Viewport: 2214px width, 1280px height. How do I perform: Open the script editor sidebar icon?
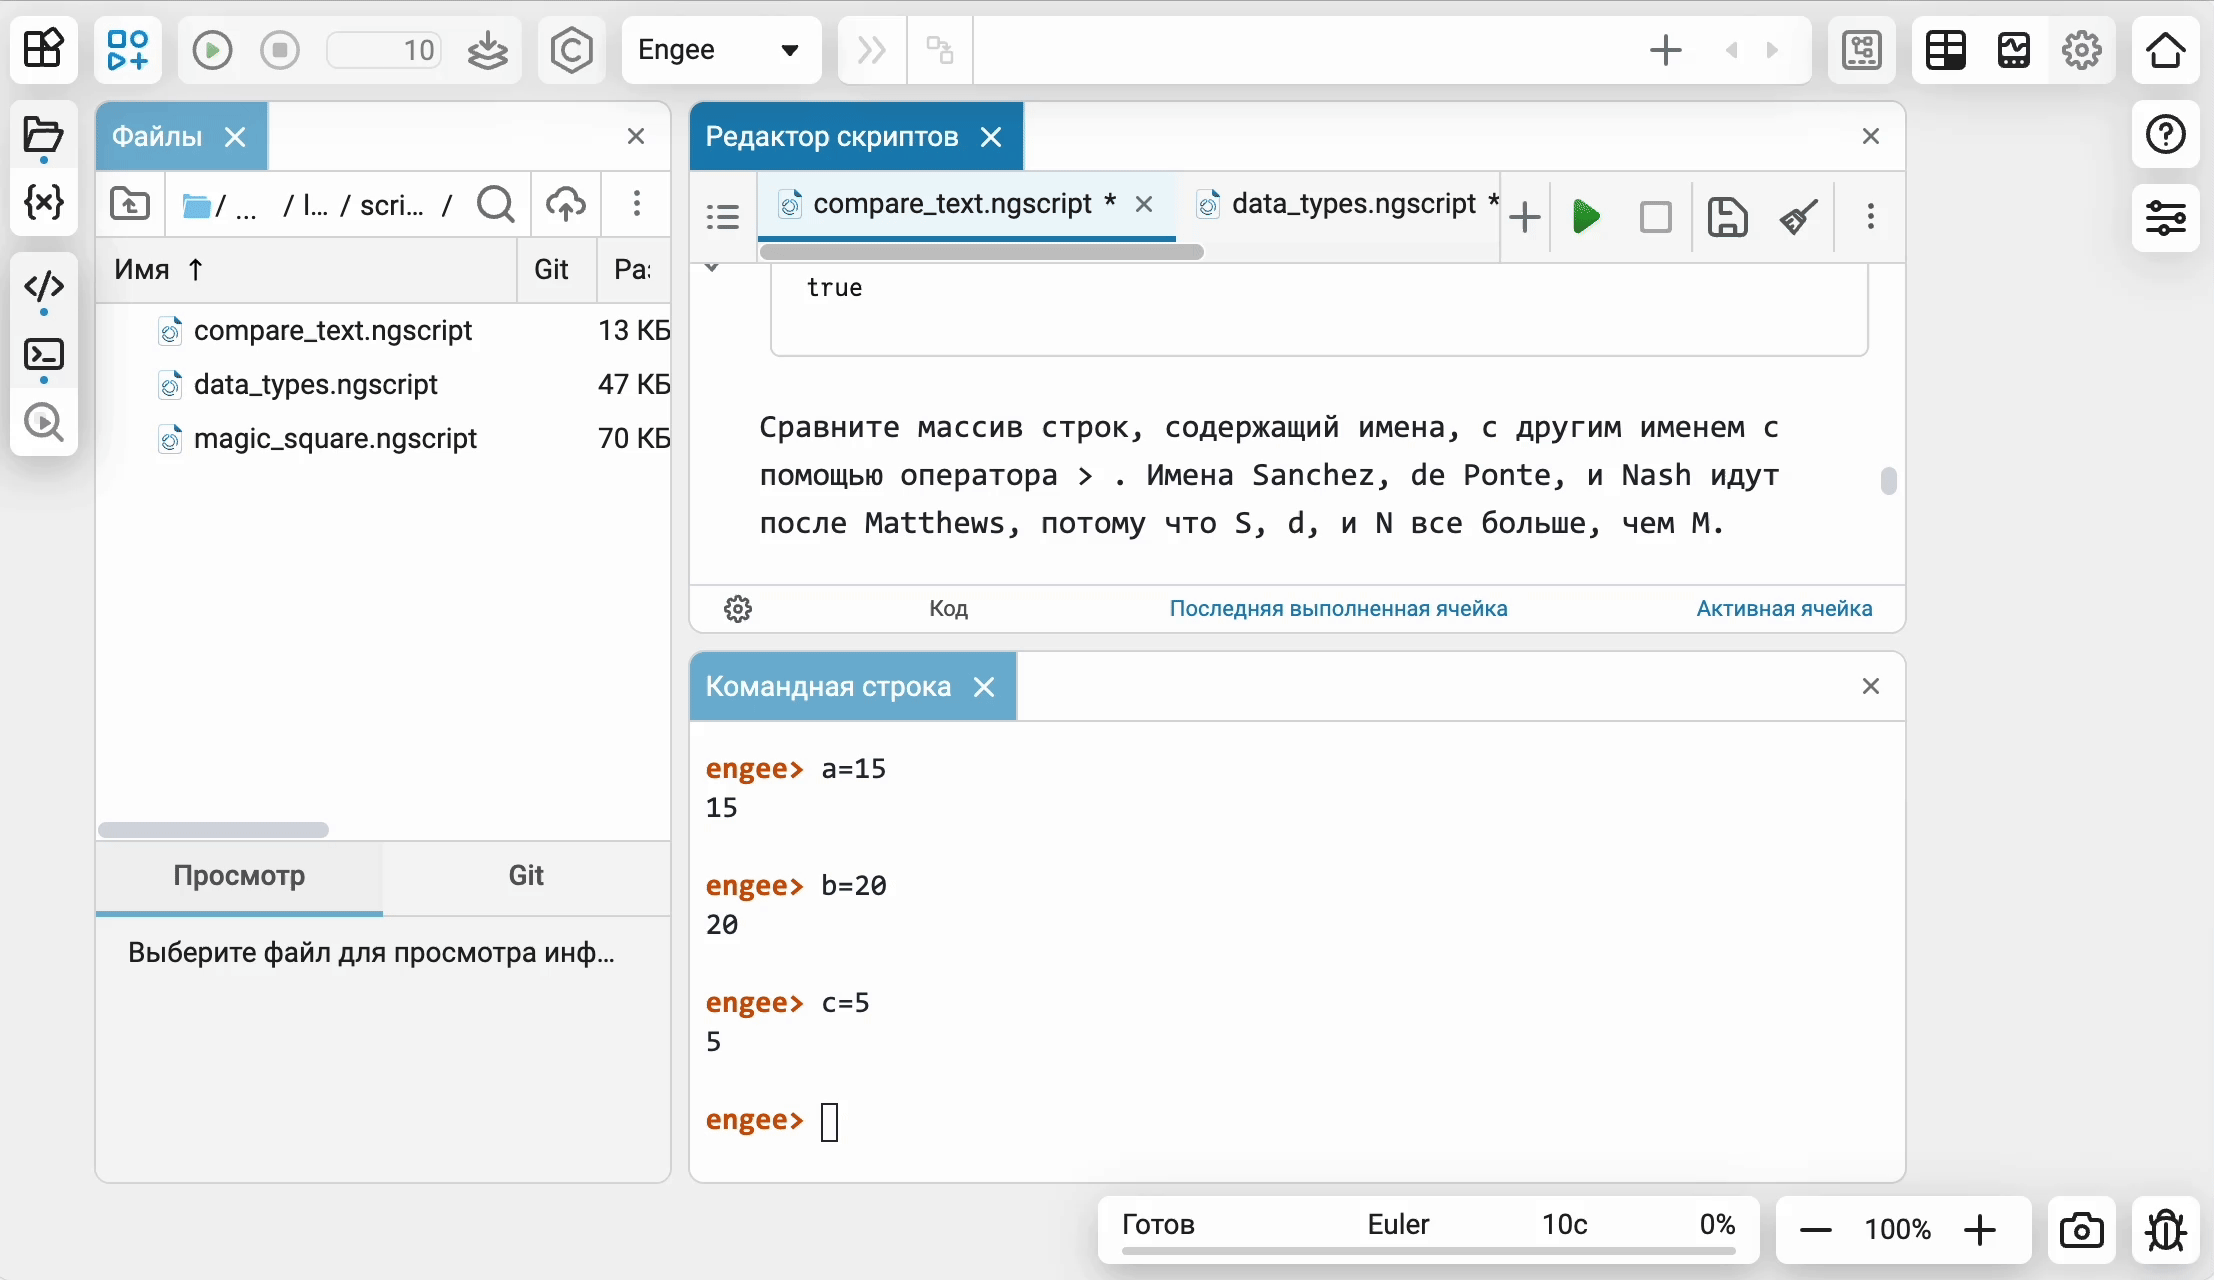(44, 287)
